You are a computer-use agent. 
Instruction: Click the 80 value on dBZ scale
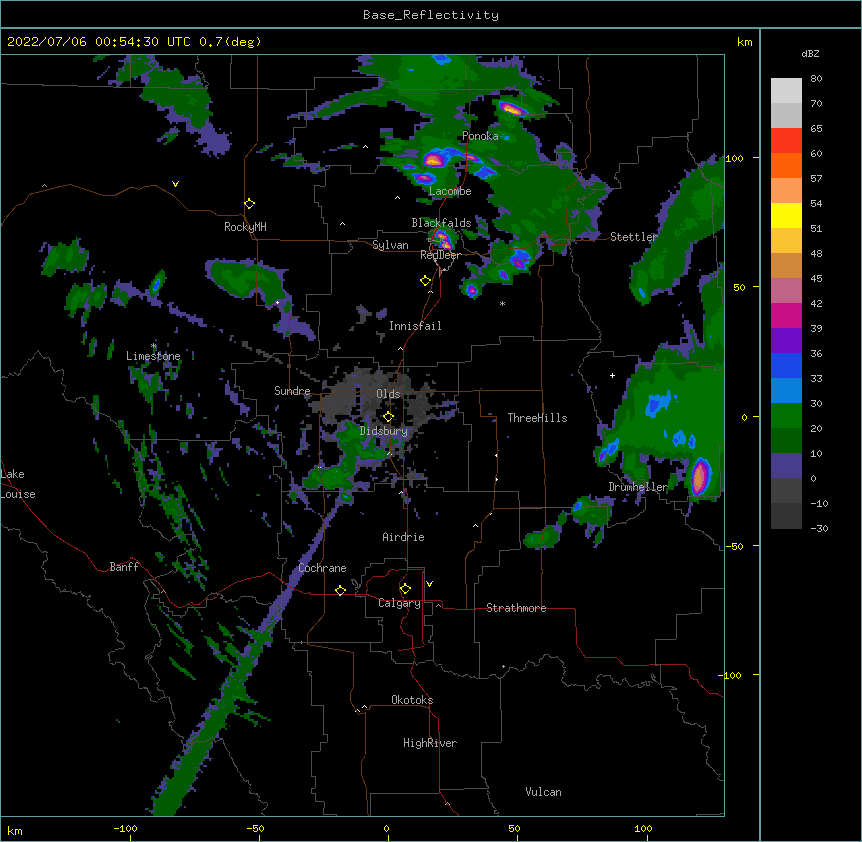[x=816, y=79]
